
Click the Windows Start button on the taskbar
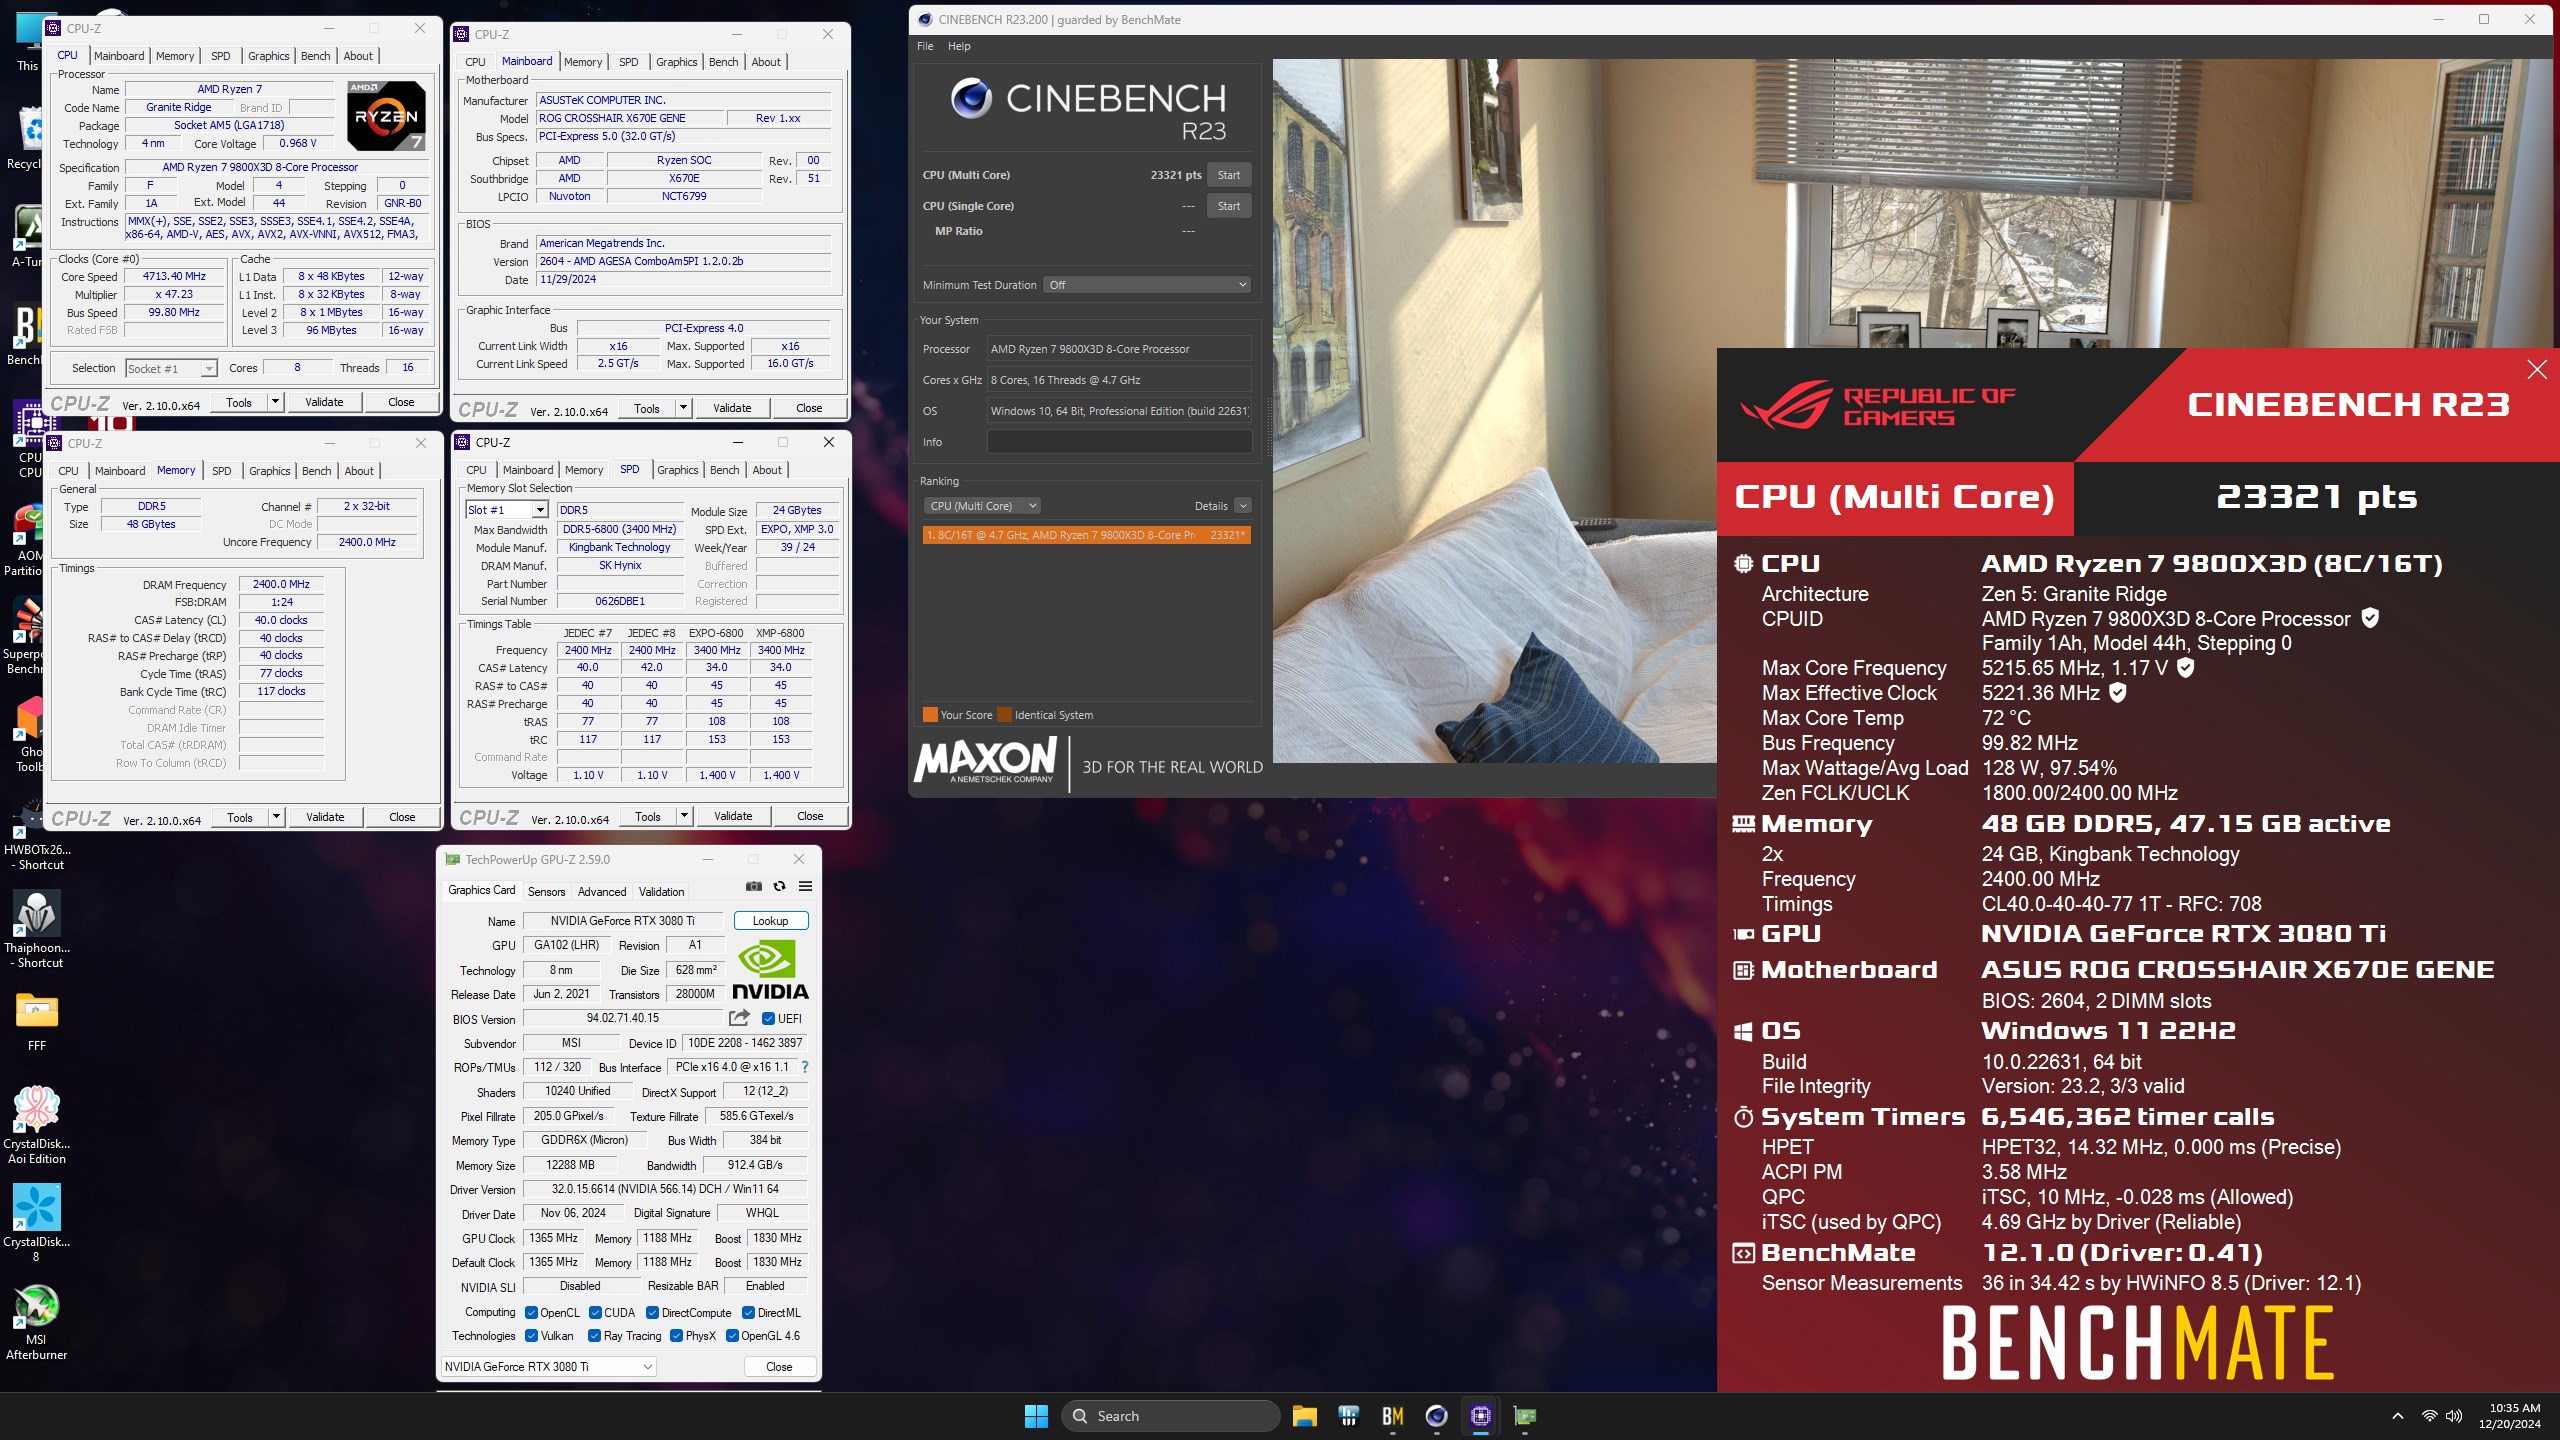tap(1036, 1416)
